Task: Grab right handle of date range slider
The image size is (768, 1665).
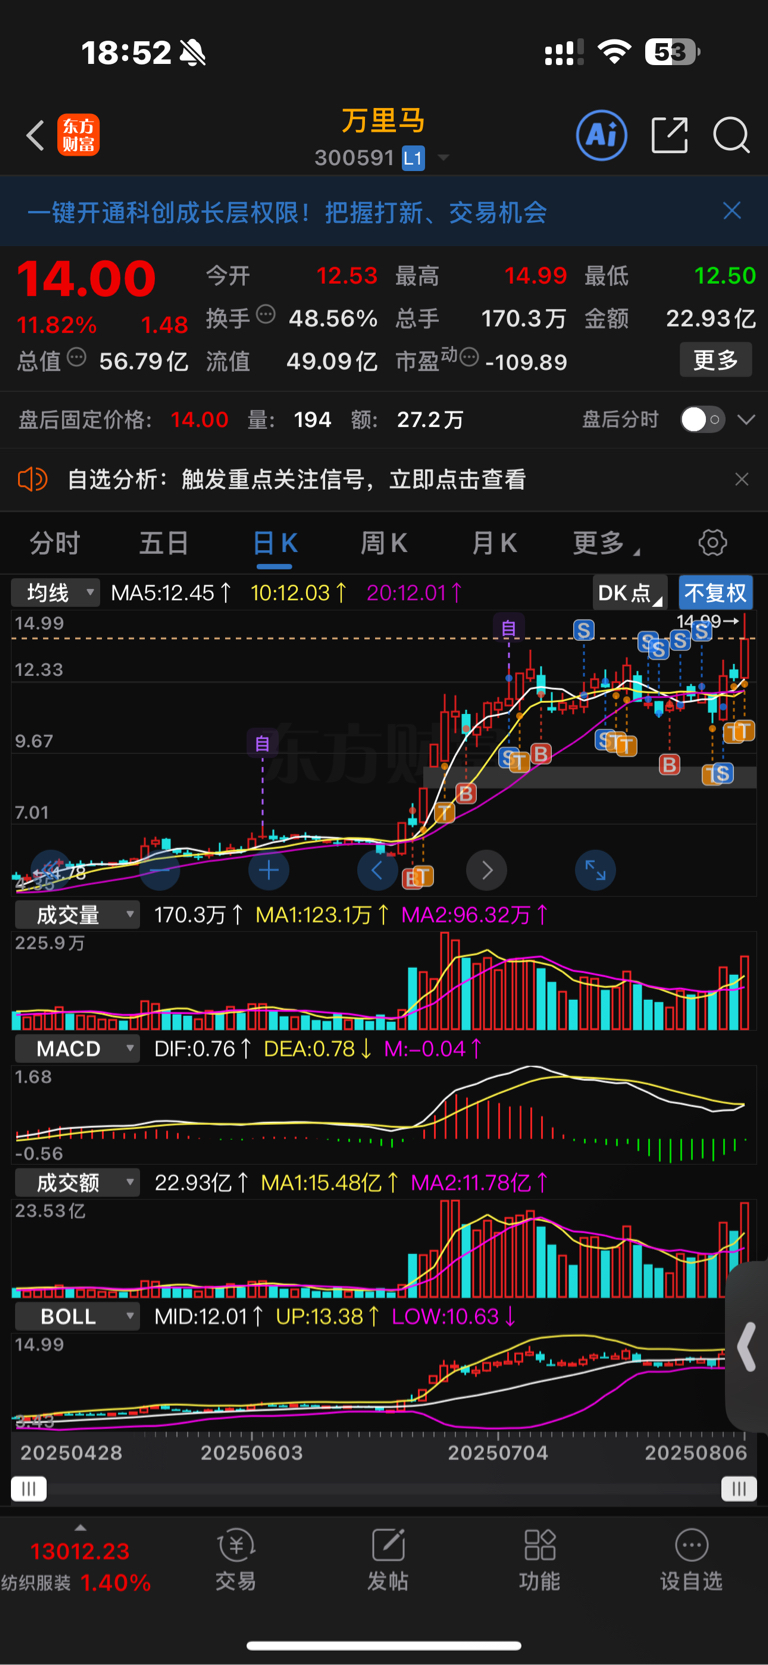Action: pos(739,1489)
